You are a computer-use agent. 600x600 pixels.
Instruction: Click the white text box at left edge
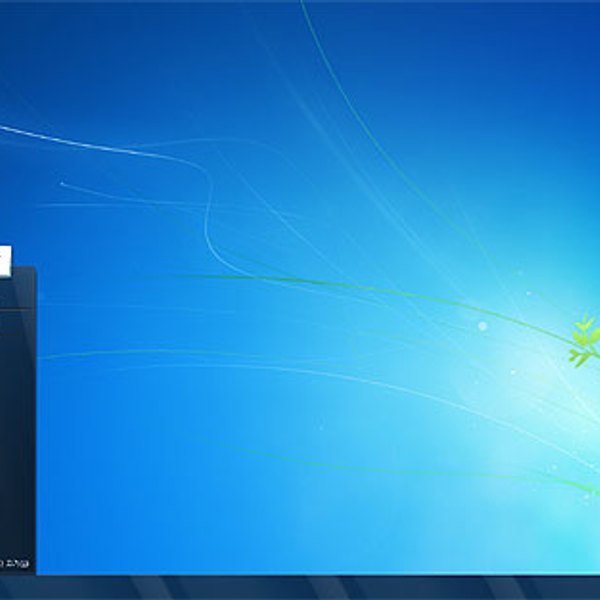click(5, 261)
